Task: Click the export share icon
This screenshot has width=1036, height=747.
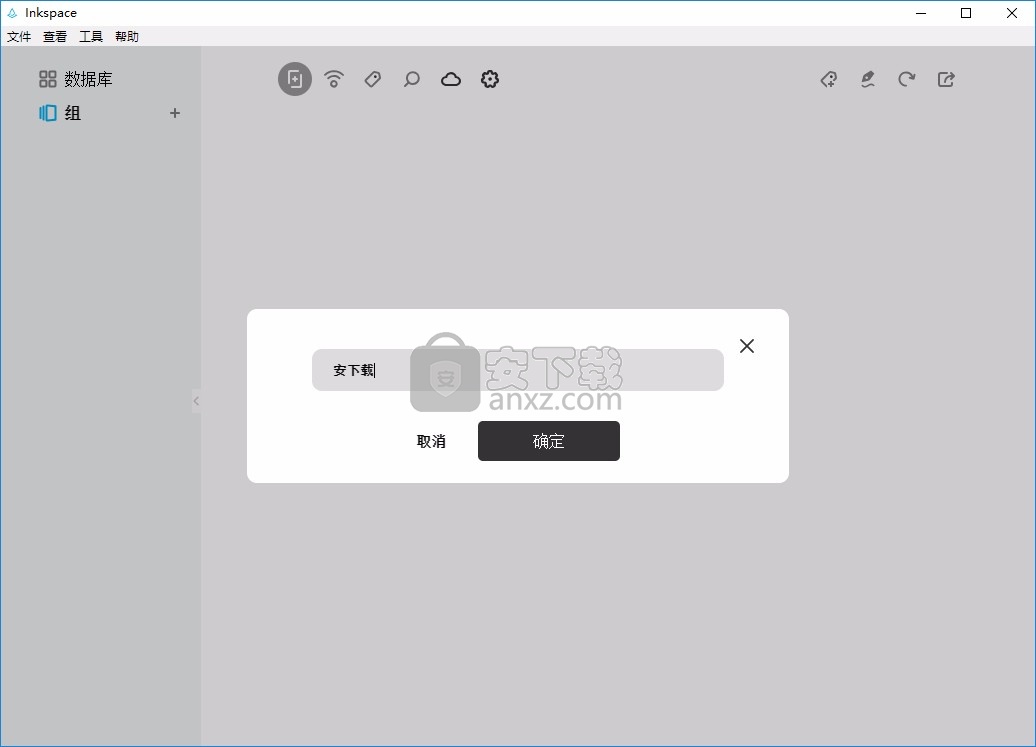Action: tap(946, 79)
